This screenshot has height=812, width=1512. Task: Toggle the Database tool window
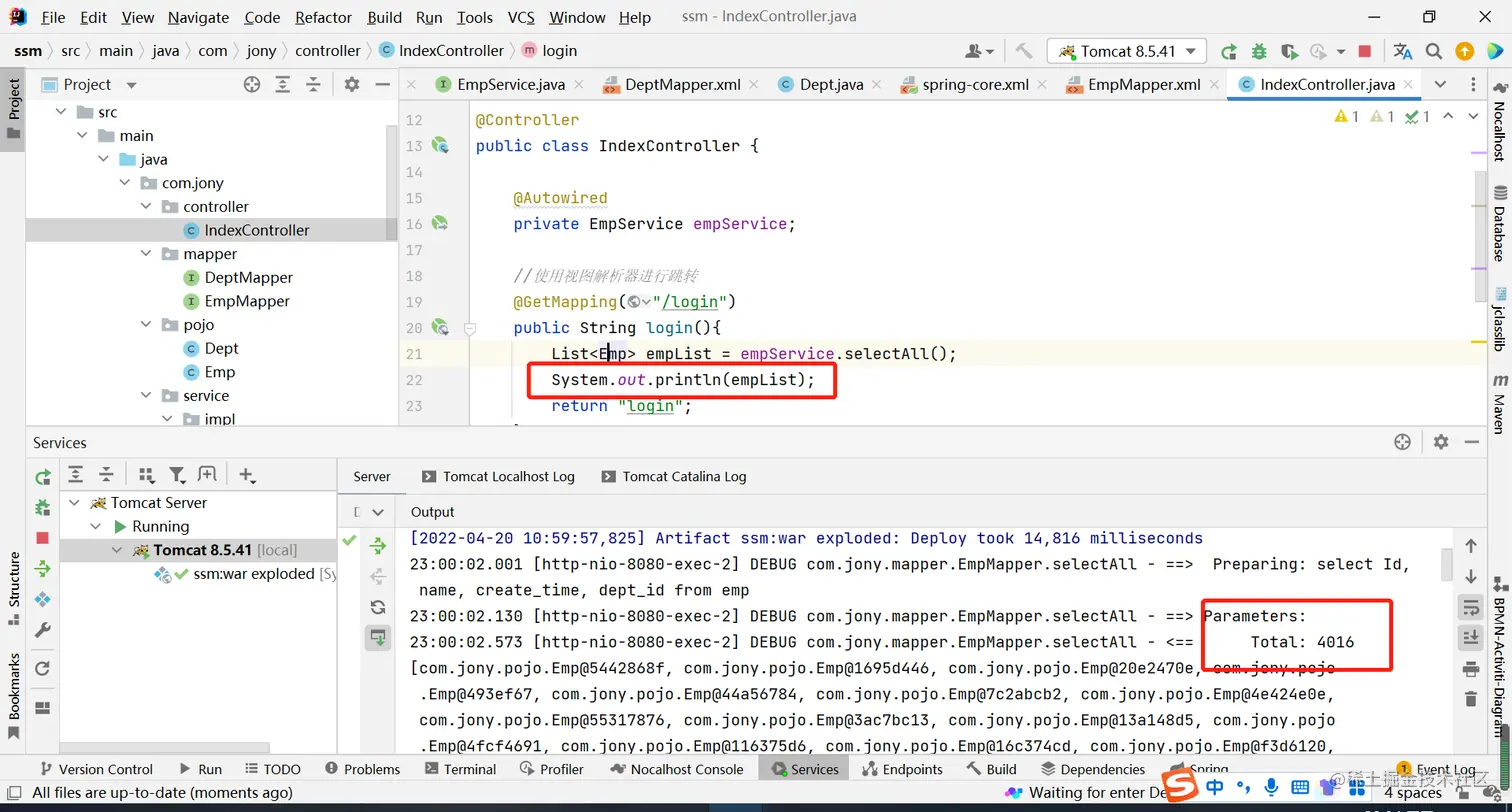click(1499, 223)
